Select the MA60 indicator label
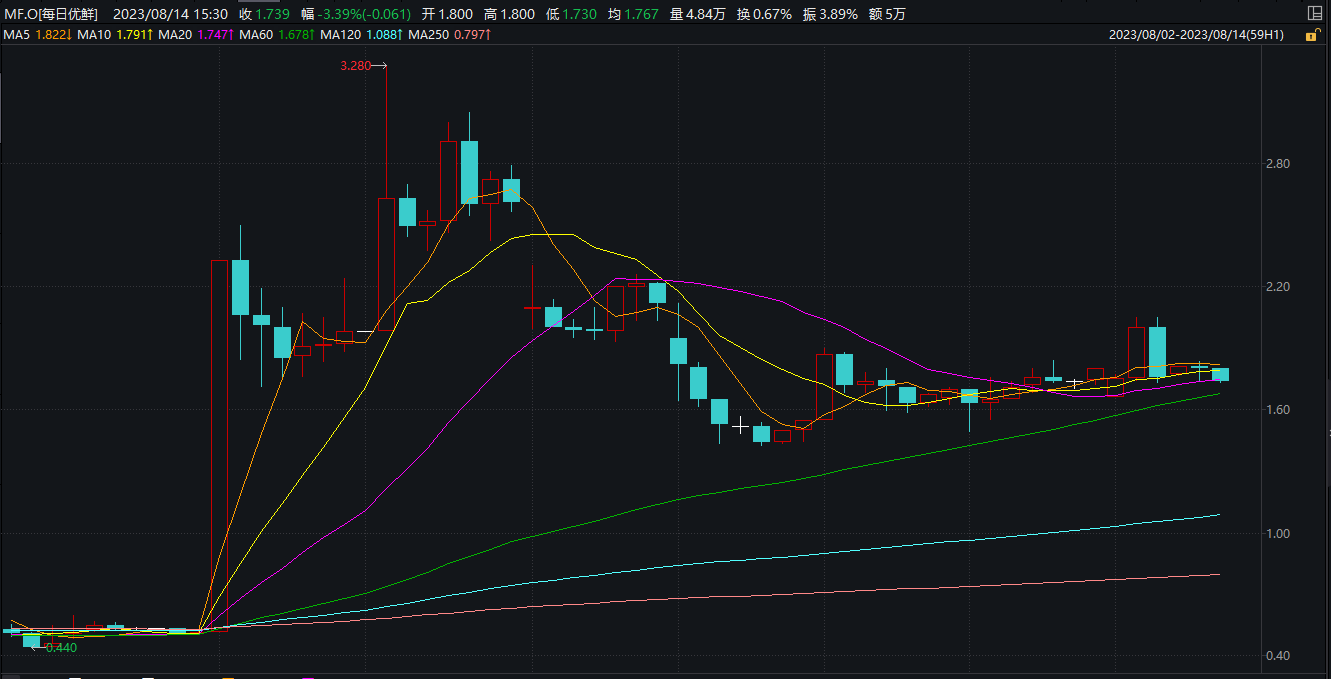Image resolution: width=1331 pixels, height=679 pixels. (x=255, y=35)
